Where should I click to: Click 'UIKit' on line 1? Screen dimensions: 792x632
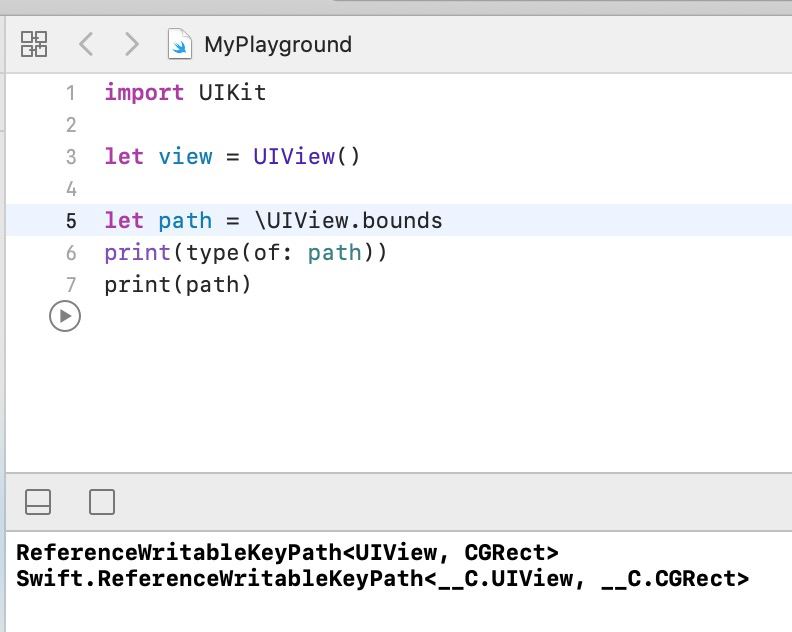(x=232, y=93)
